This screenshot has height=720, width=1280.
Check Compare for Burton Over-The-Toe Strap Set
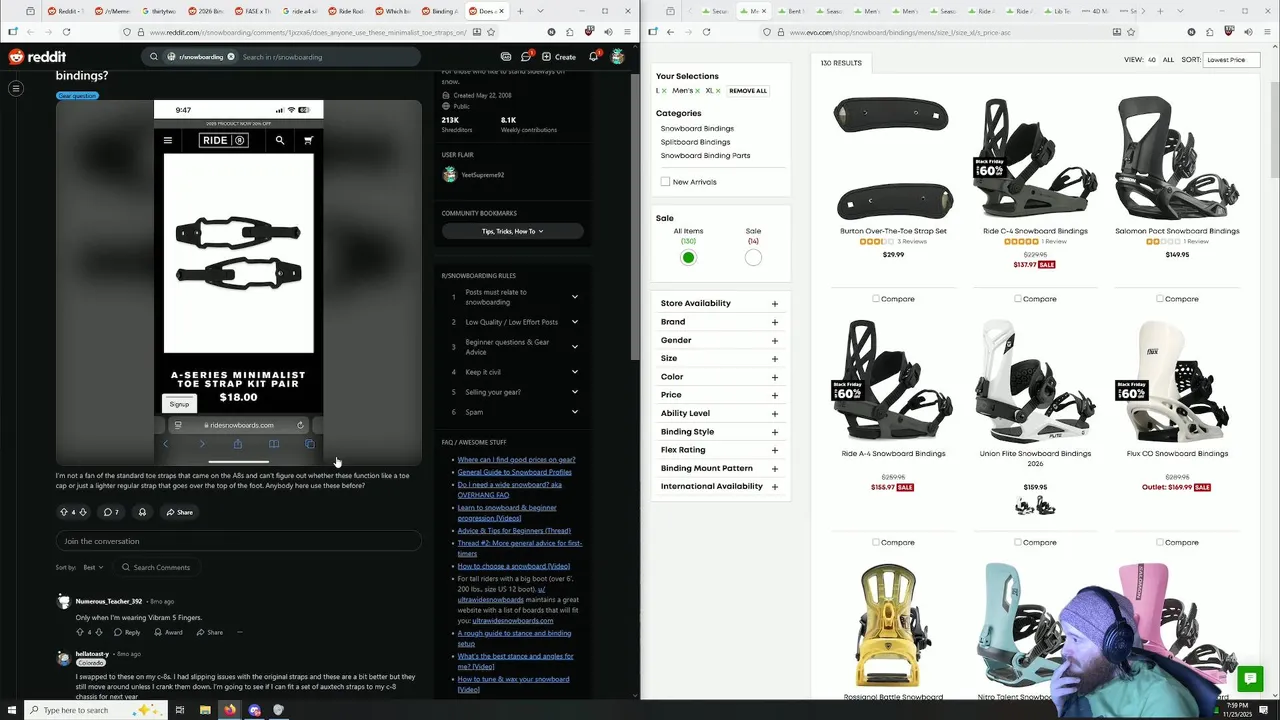coord(876,298)
